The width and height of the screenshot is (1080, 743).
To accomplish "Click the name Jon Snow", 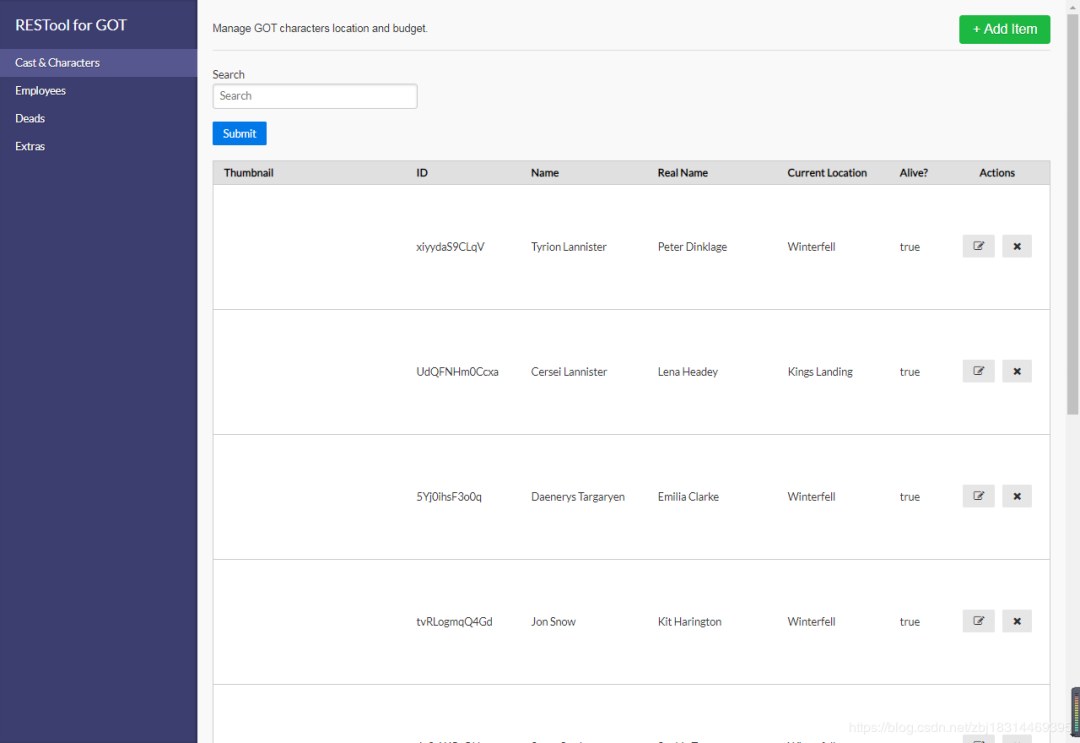I will 553,622.
